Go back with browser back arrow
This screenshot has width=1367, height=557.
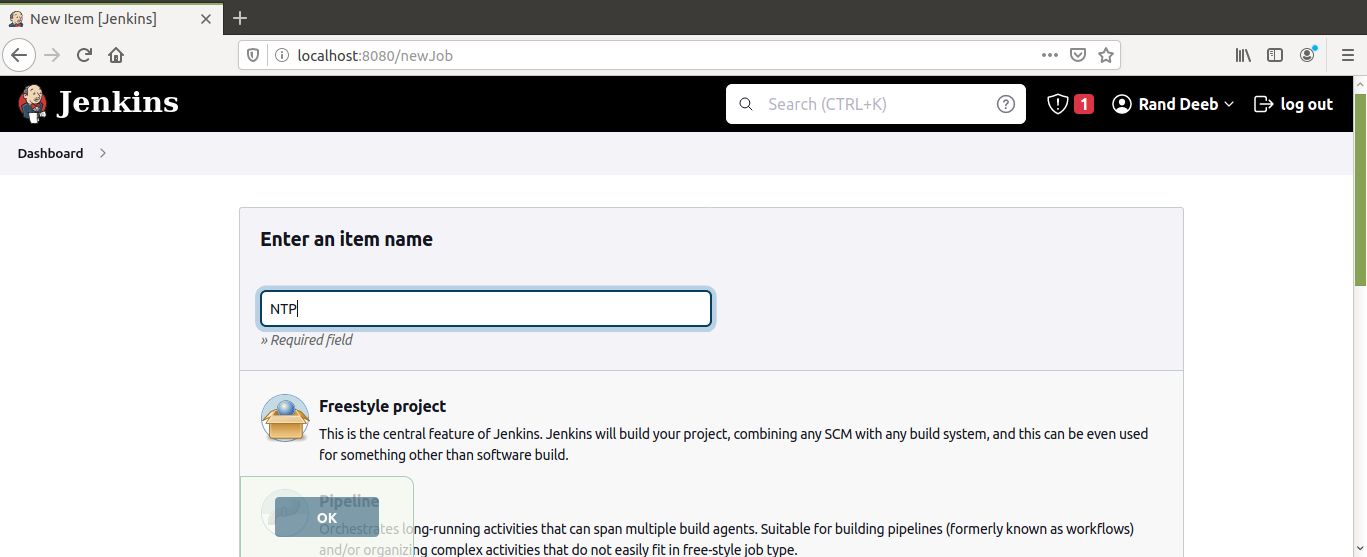[19, 55]
